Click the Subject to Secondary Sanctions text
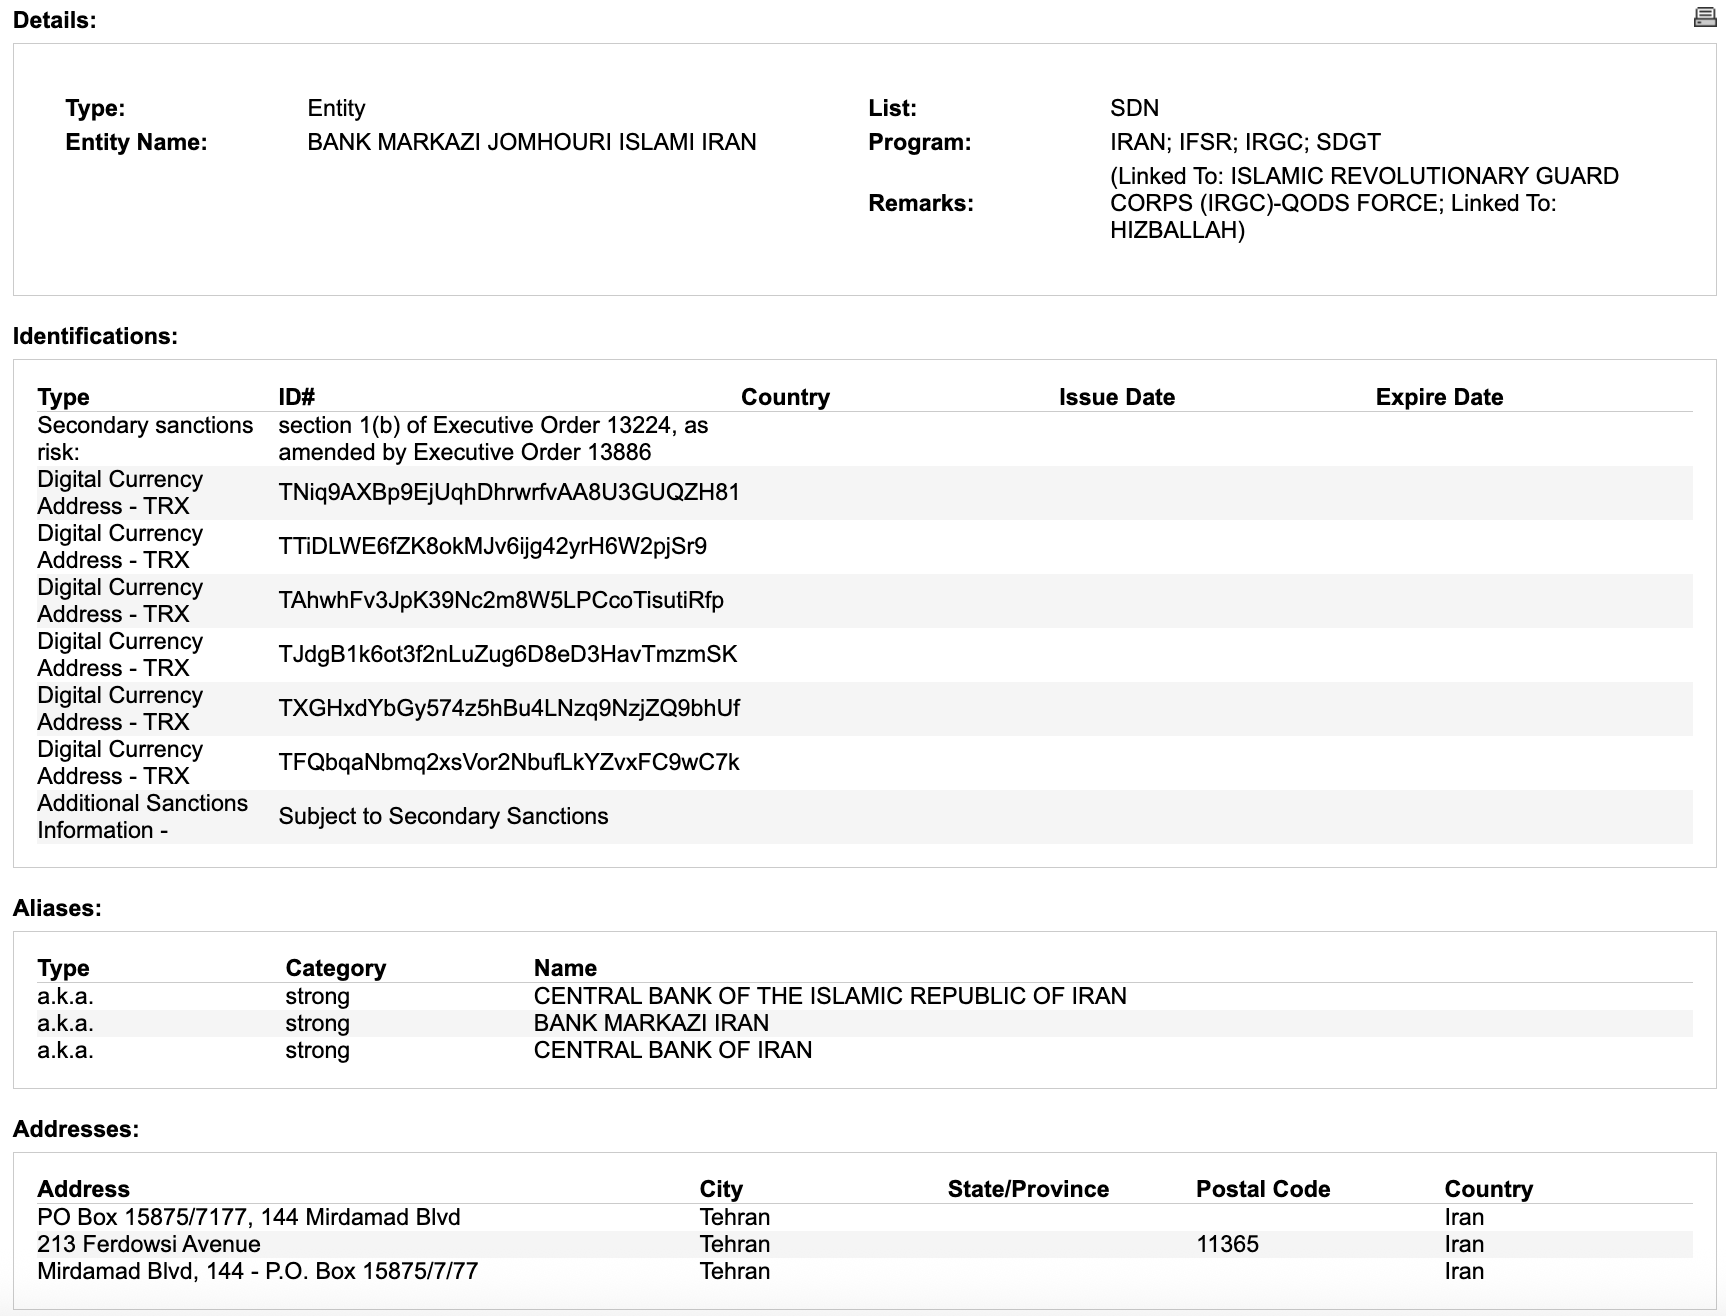The width and height of the screenshot is (1726, 1316). (443, 816)
